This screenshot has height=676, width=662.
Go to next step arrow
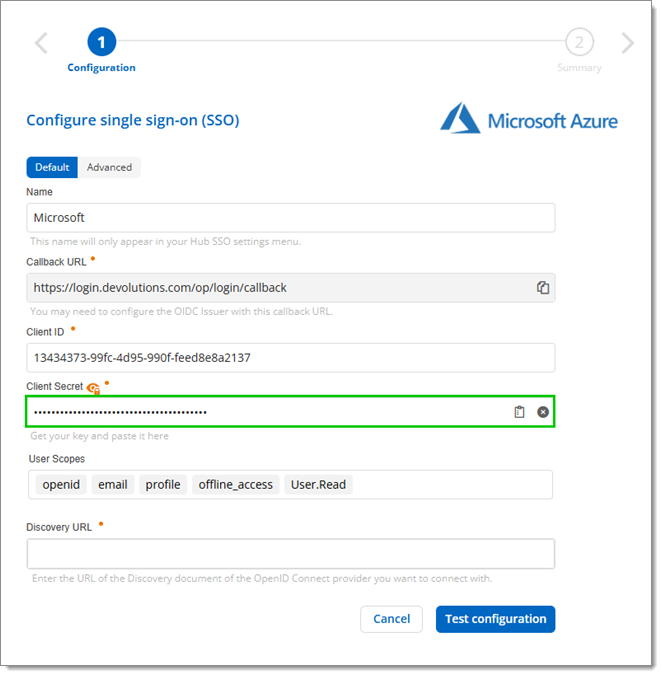pyautogui.click(x=627, y=43)
